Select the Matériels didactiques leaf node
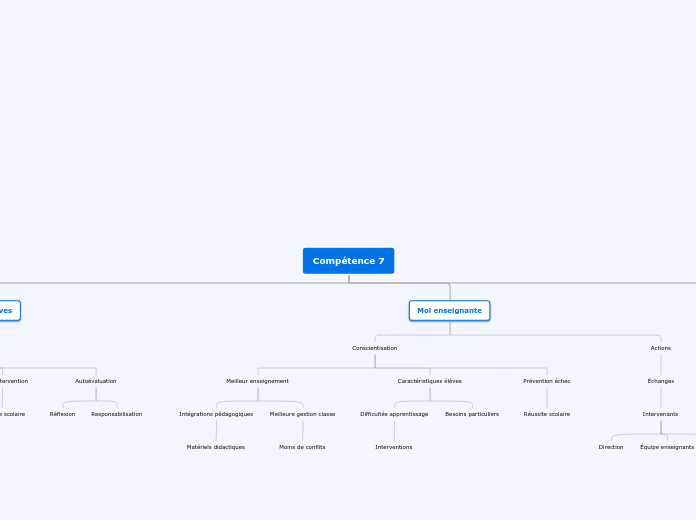The width and height of the screenshot is (696, 520). (215, 447)
